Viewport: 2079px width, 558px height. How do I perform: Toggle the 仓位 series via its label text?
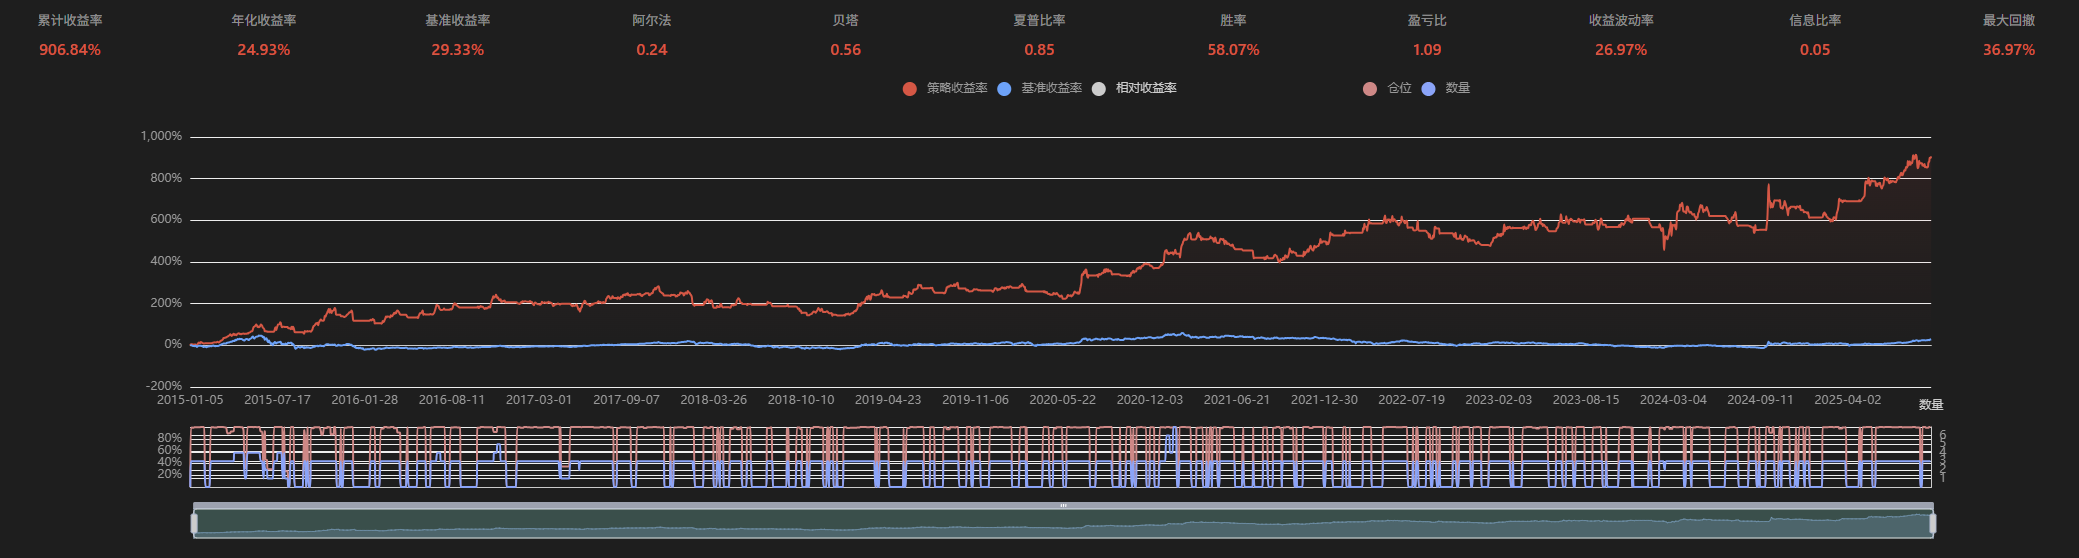point(1399,88)
